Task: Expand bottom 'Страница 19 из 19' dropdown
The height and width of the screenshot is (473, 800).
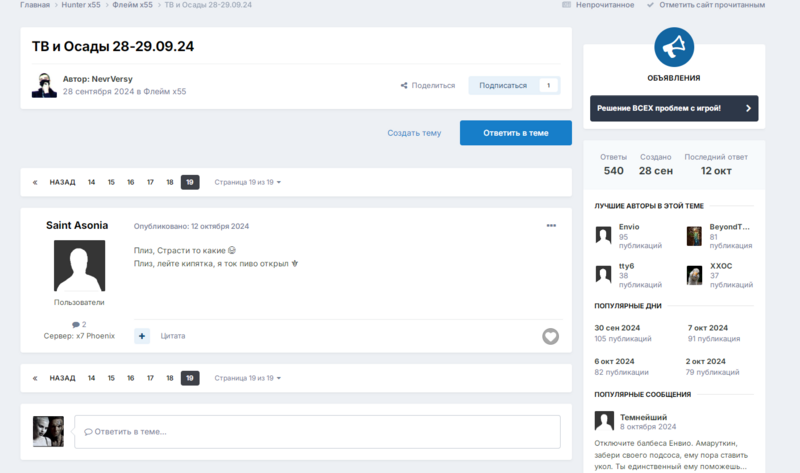Action: point(248,378)
